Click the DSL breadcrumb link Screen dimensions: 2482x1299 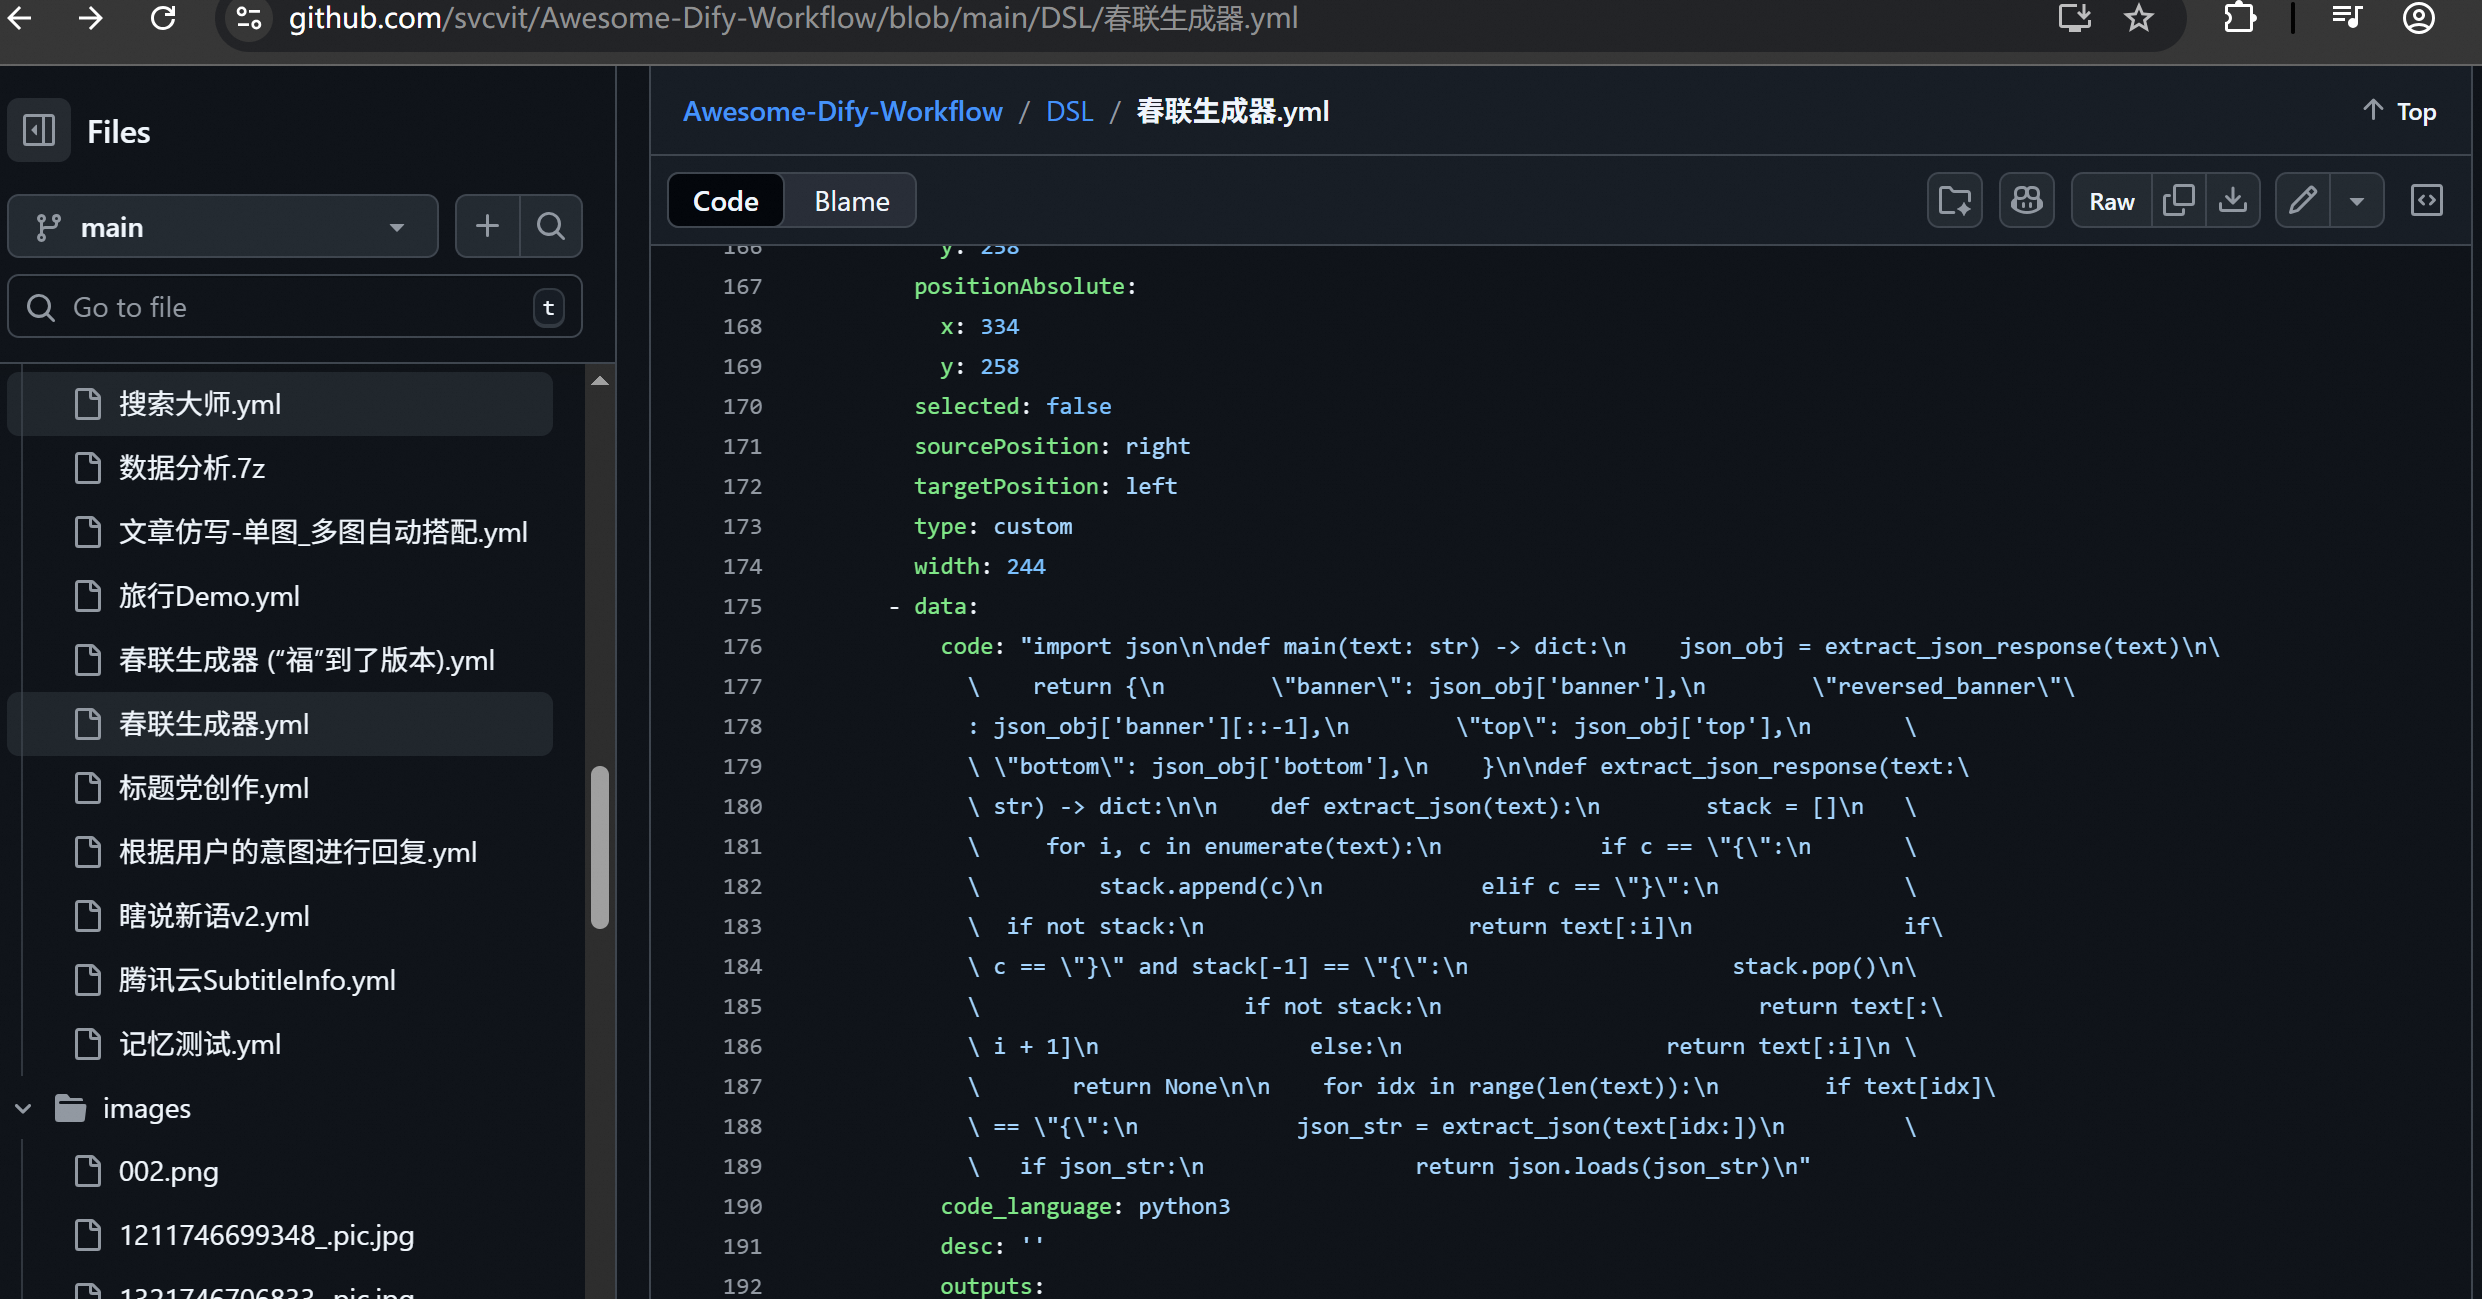point(1069,111)
